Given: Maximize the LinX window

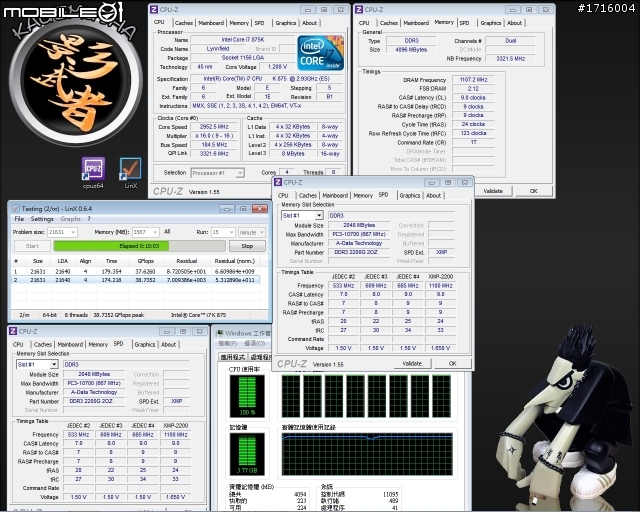Looking at the screenshot, I should click(x=243, y=209).
